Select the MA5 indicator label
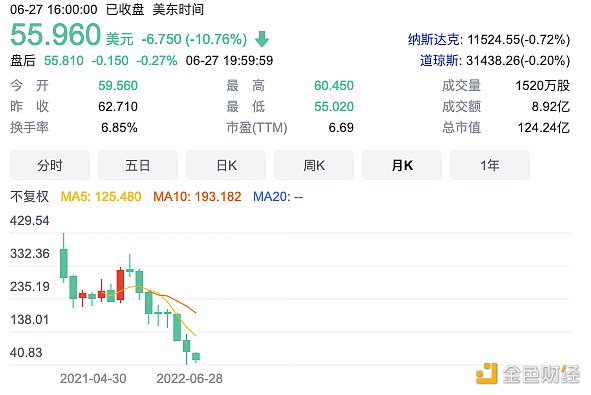This screenshot has height=395, width=591. pos(101,196)
